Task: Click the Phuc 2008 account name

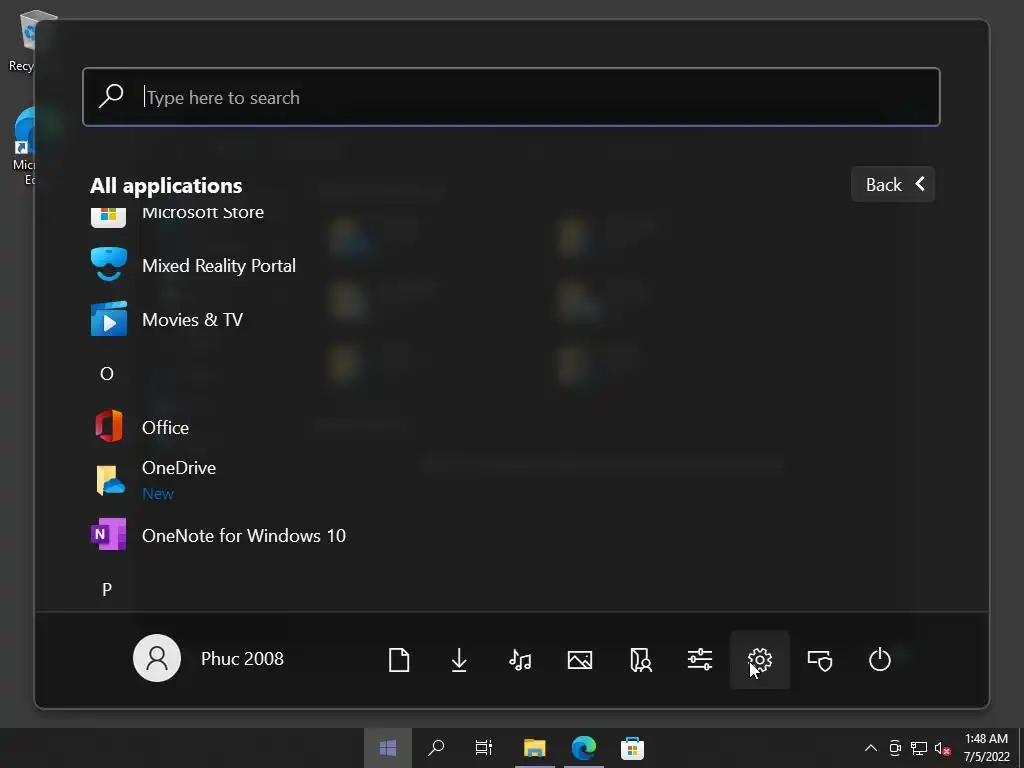Action: click(242, 658)
